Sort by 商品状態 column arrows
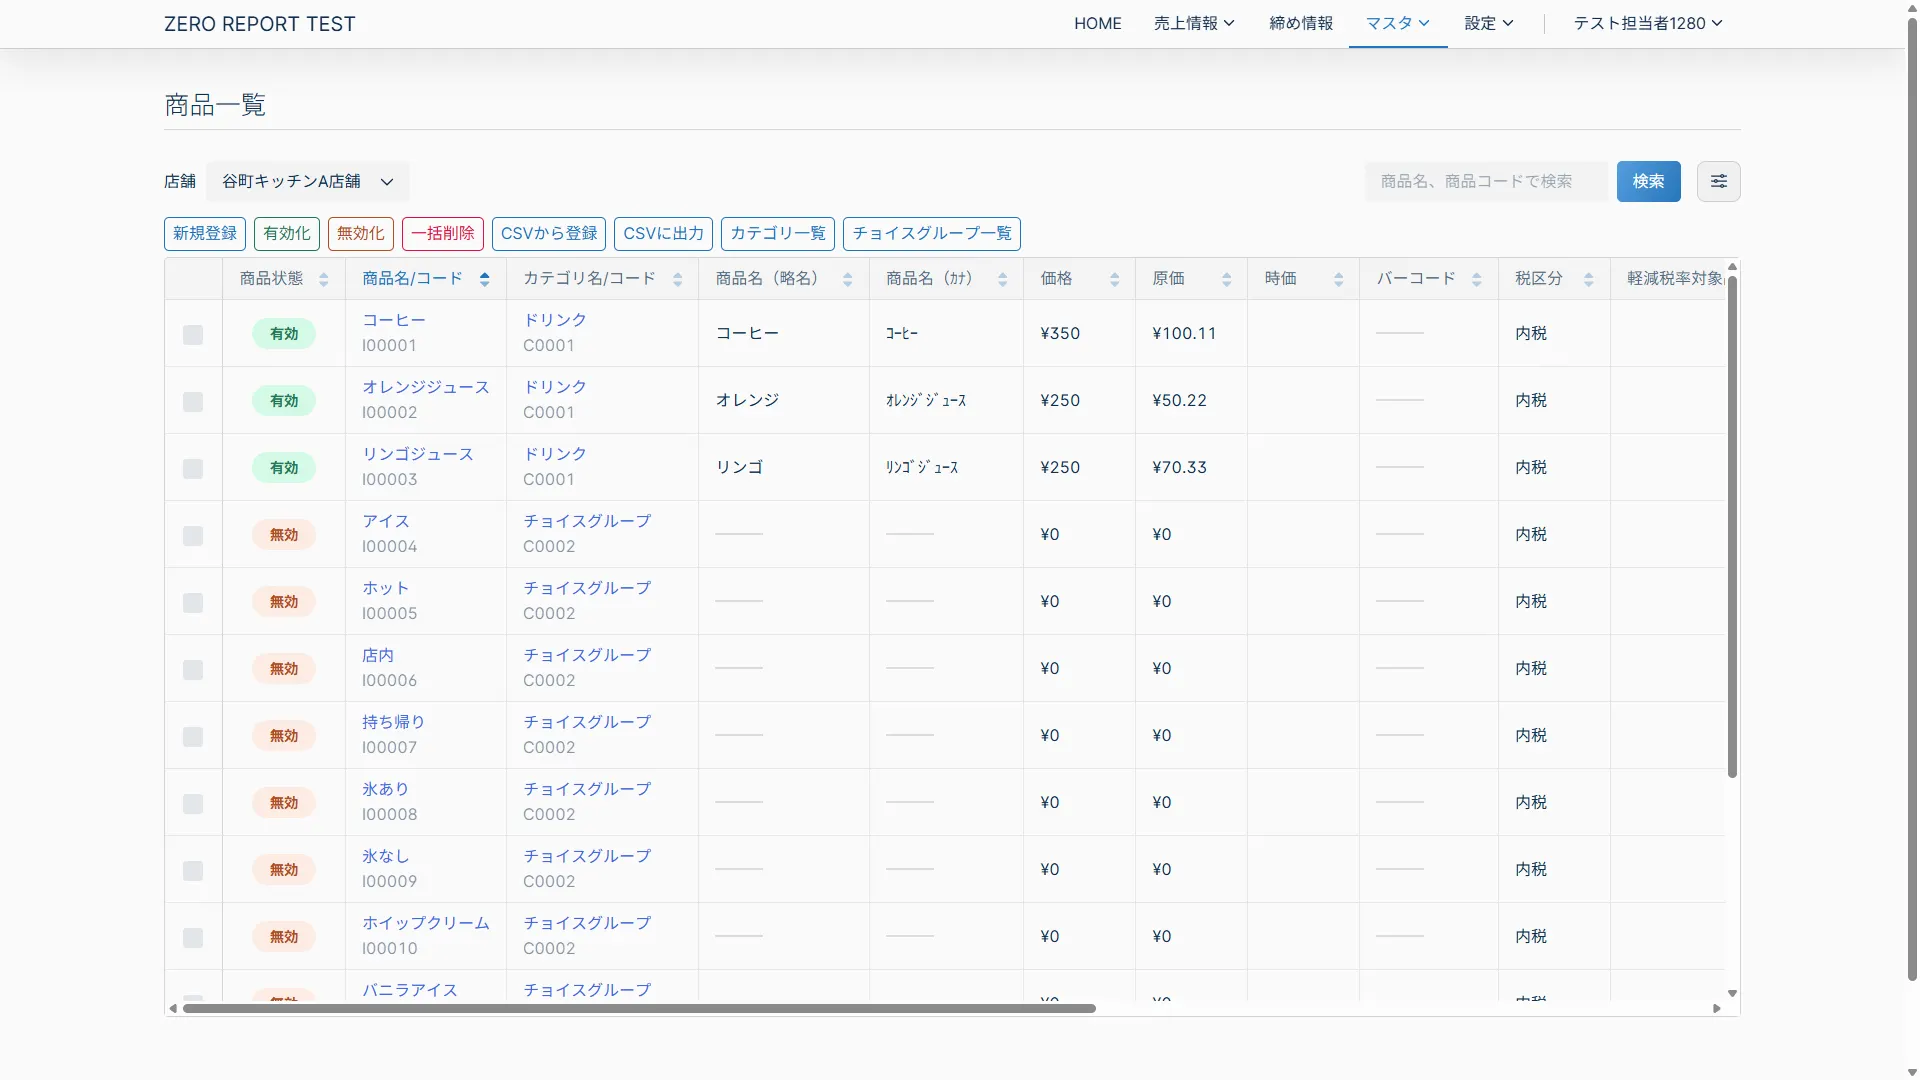This screenshot has height=1080, width=1920. click(323, 279)
